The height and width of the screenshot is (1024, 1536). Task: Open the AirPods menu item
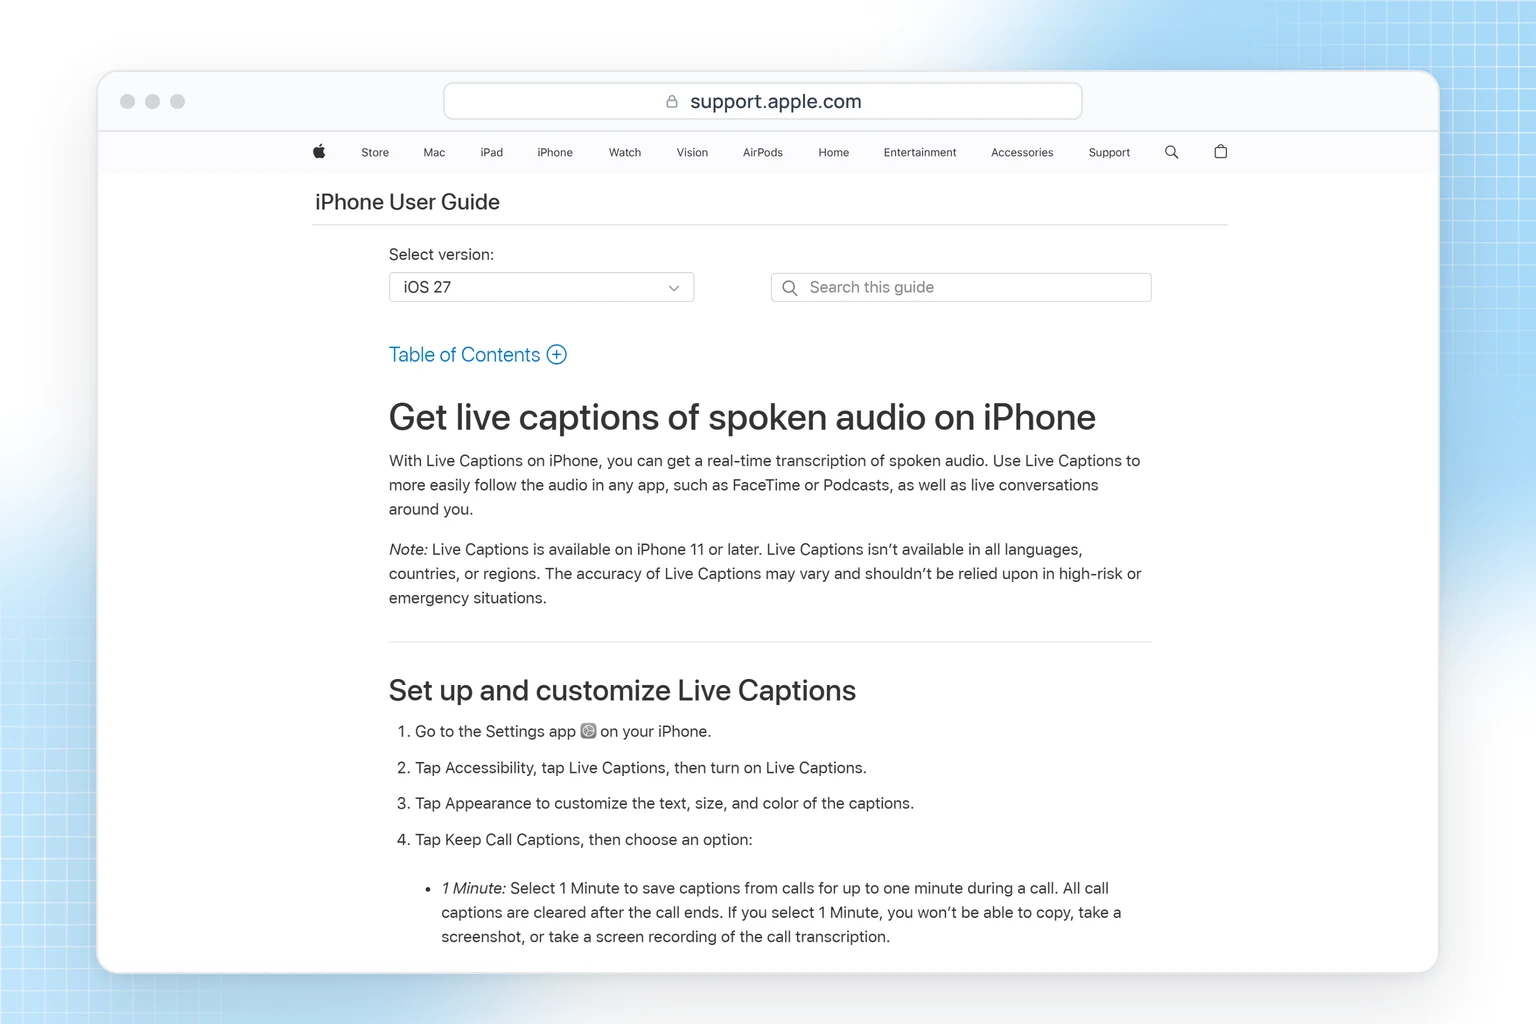[763, 152]
